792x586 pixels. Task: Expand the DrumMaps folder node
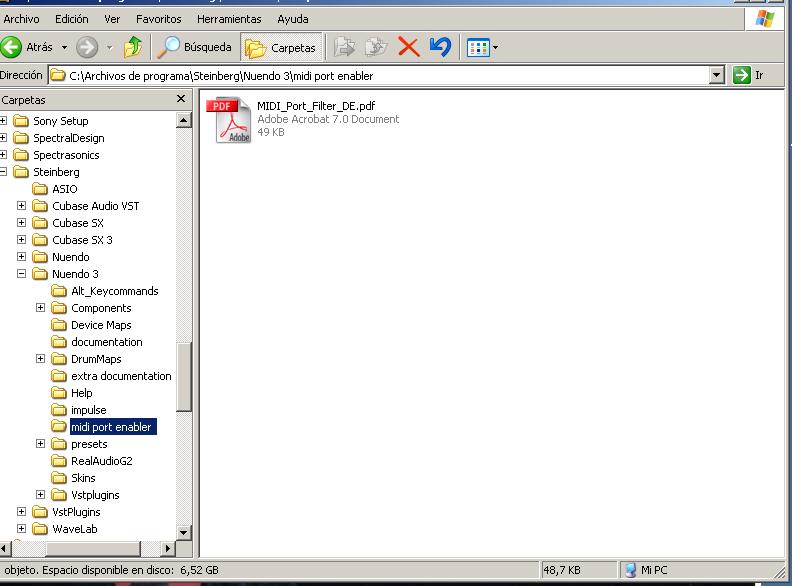(40, 359)
